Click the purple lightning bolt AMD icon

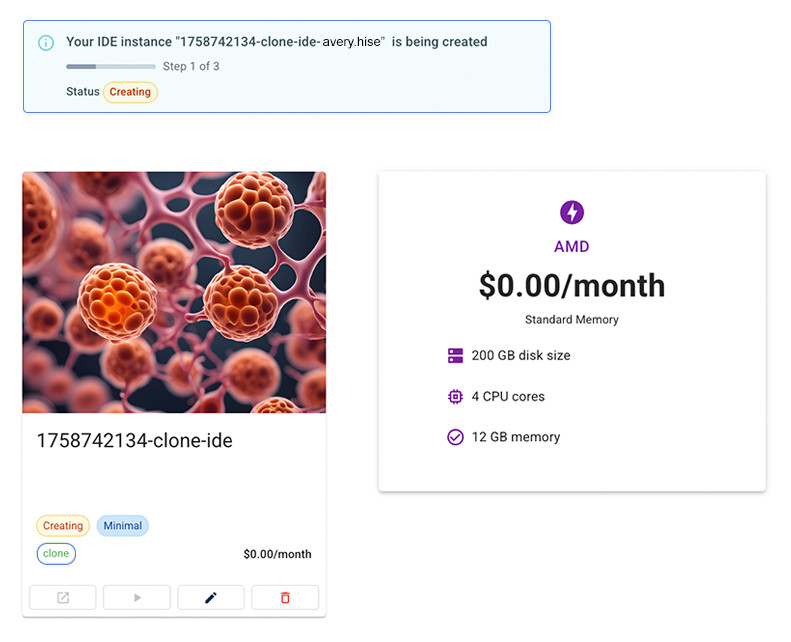point(572,212)
